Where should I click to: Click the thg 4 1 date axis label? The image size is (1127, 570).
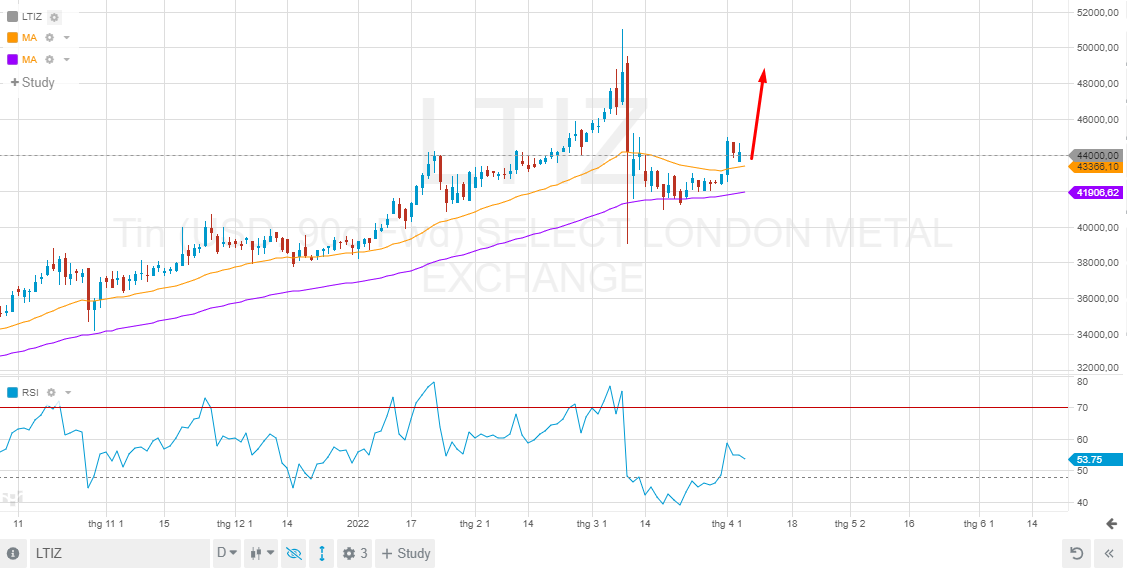tap(727, 524)
